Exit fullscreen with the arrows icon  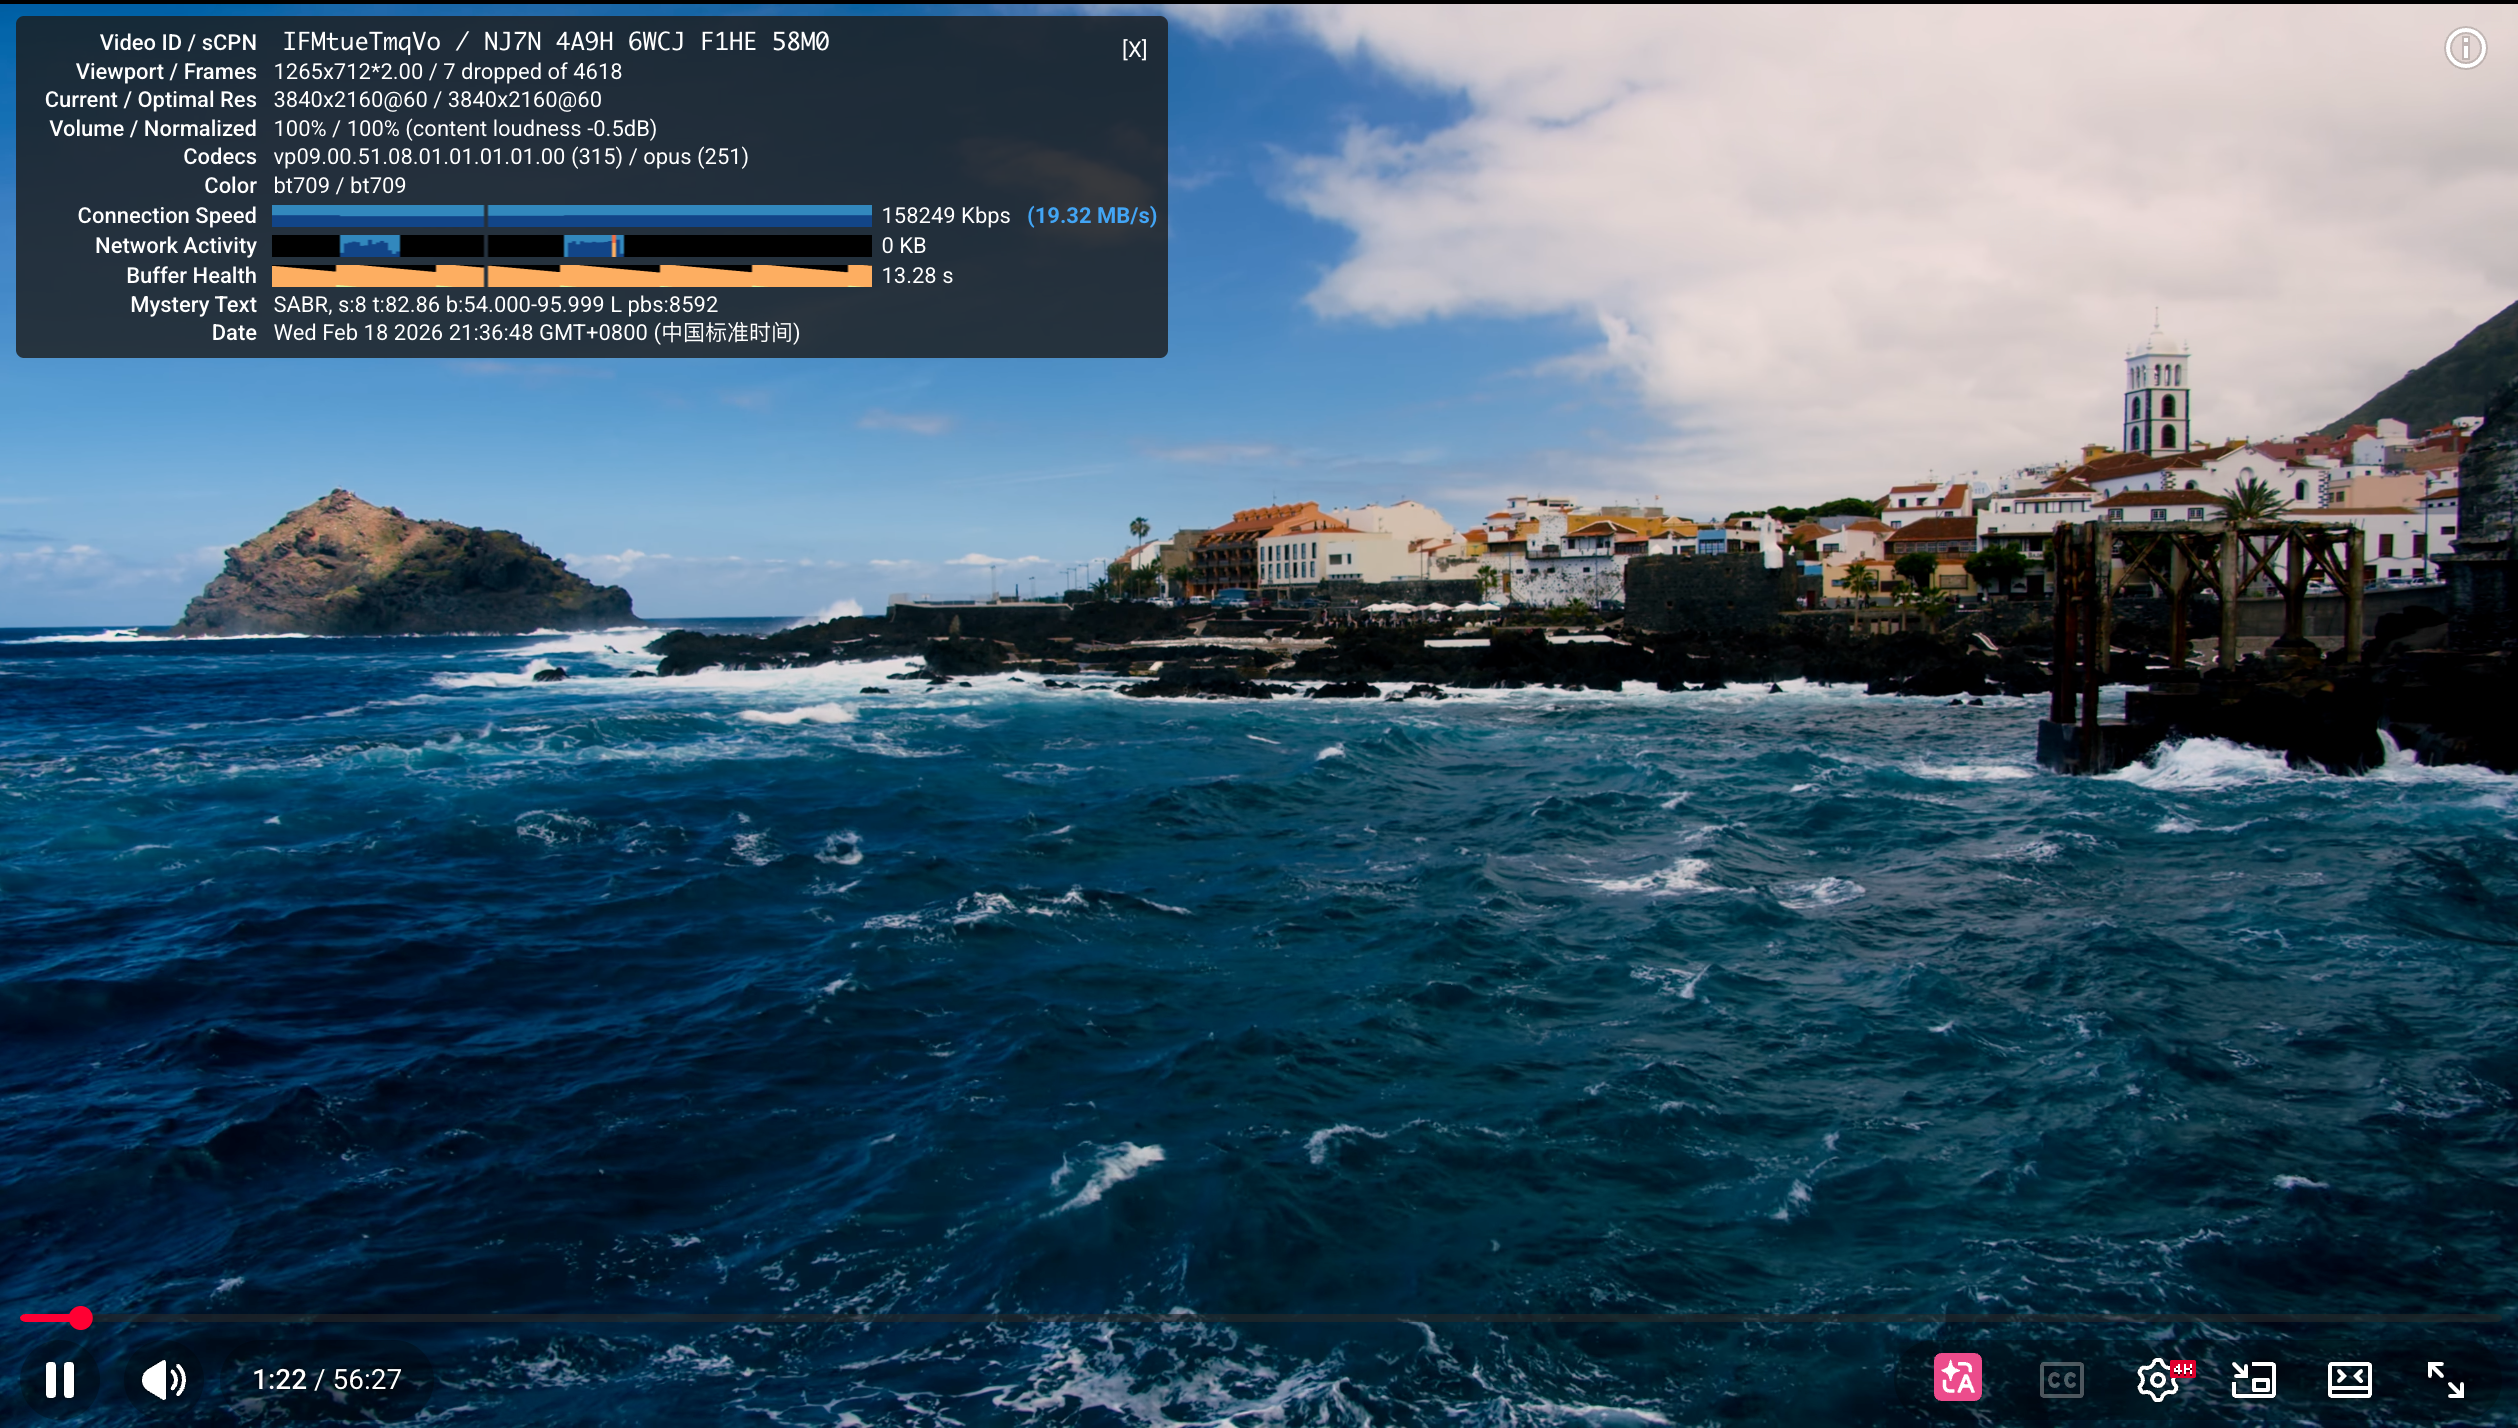click(2446, 1380)
